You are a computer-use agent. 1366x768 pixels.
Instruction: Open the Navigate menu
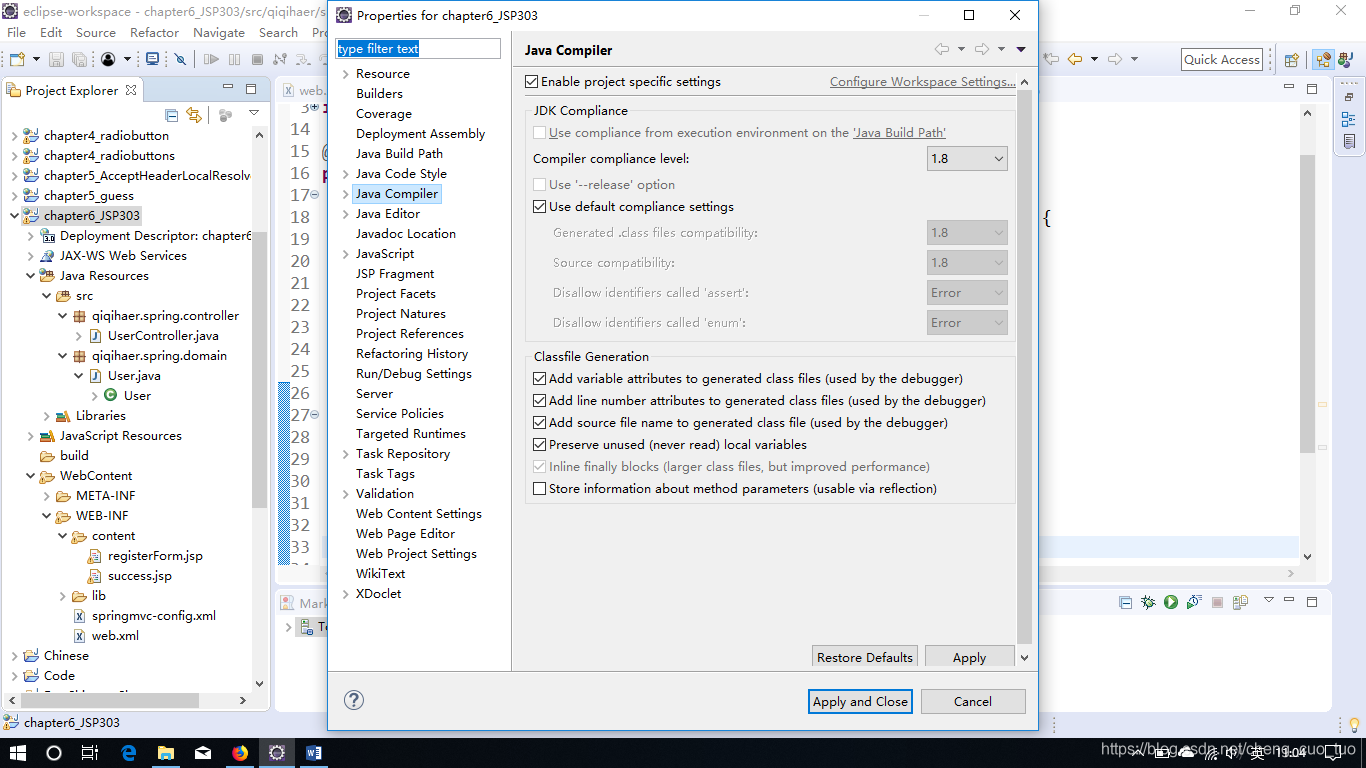point(219,33)
